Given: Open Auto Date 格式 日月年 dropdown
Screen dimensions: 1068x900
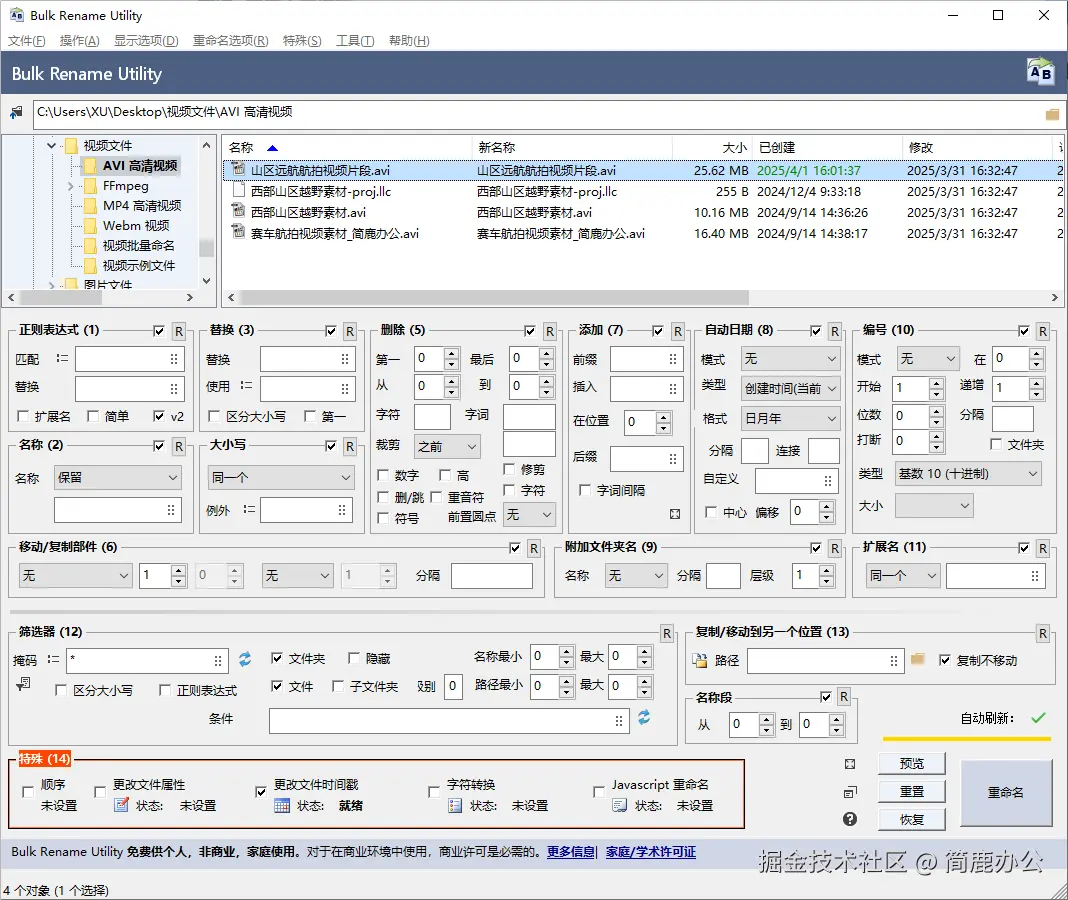Looking at the screenshot, I should point(791,418).
